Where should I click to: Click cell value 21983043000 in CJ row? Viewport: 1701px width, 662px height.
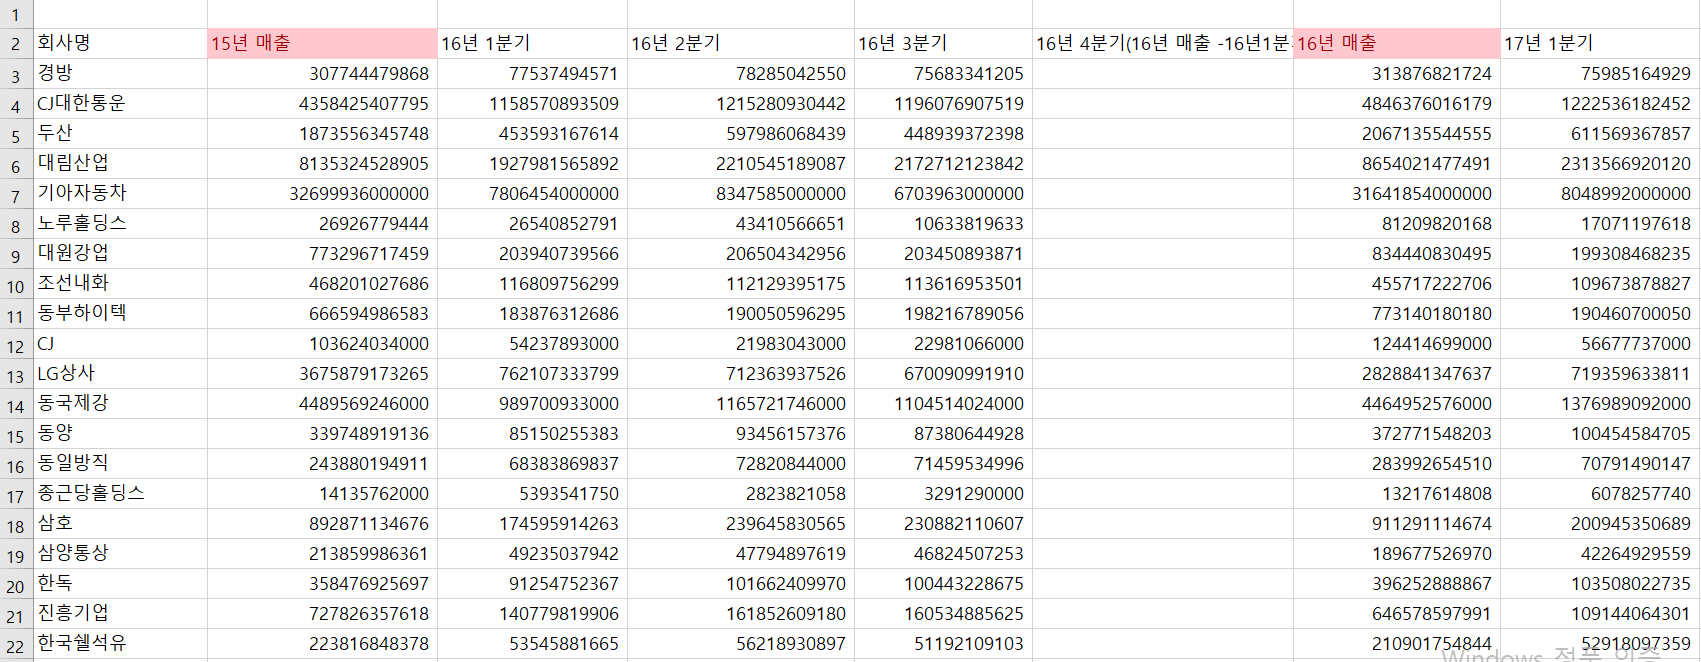pos(741,343)
